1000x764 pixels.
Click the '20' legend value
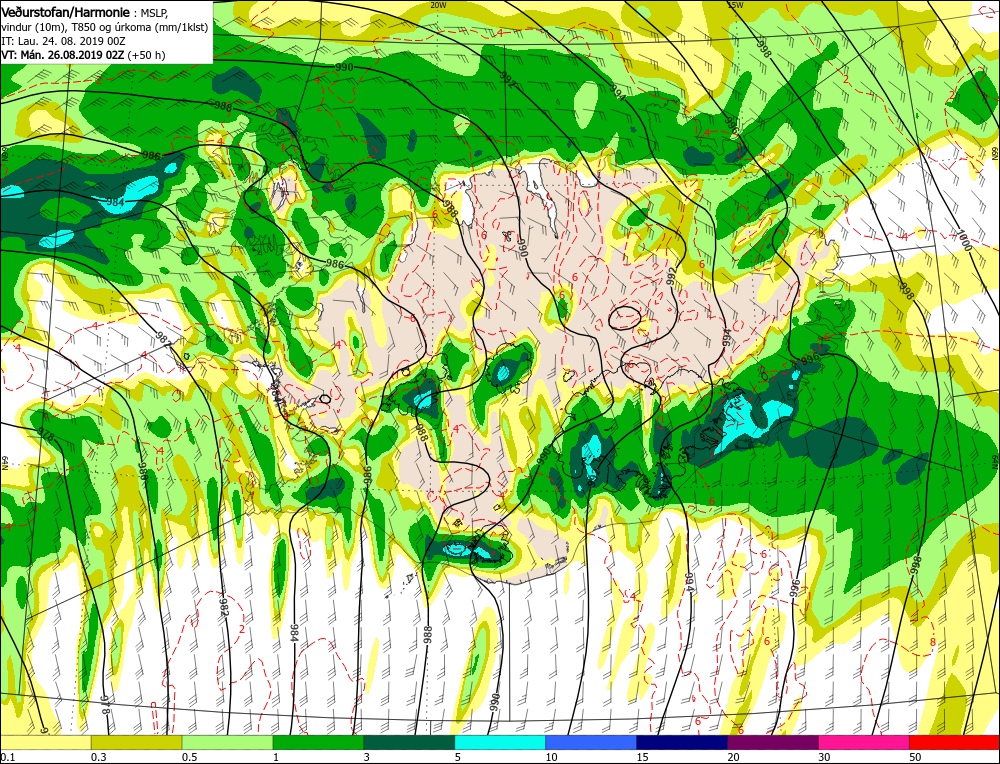point(733,757)
